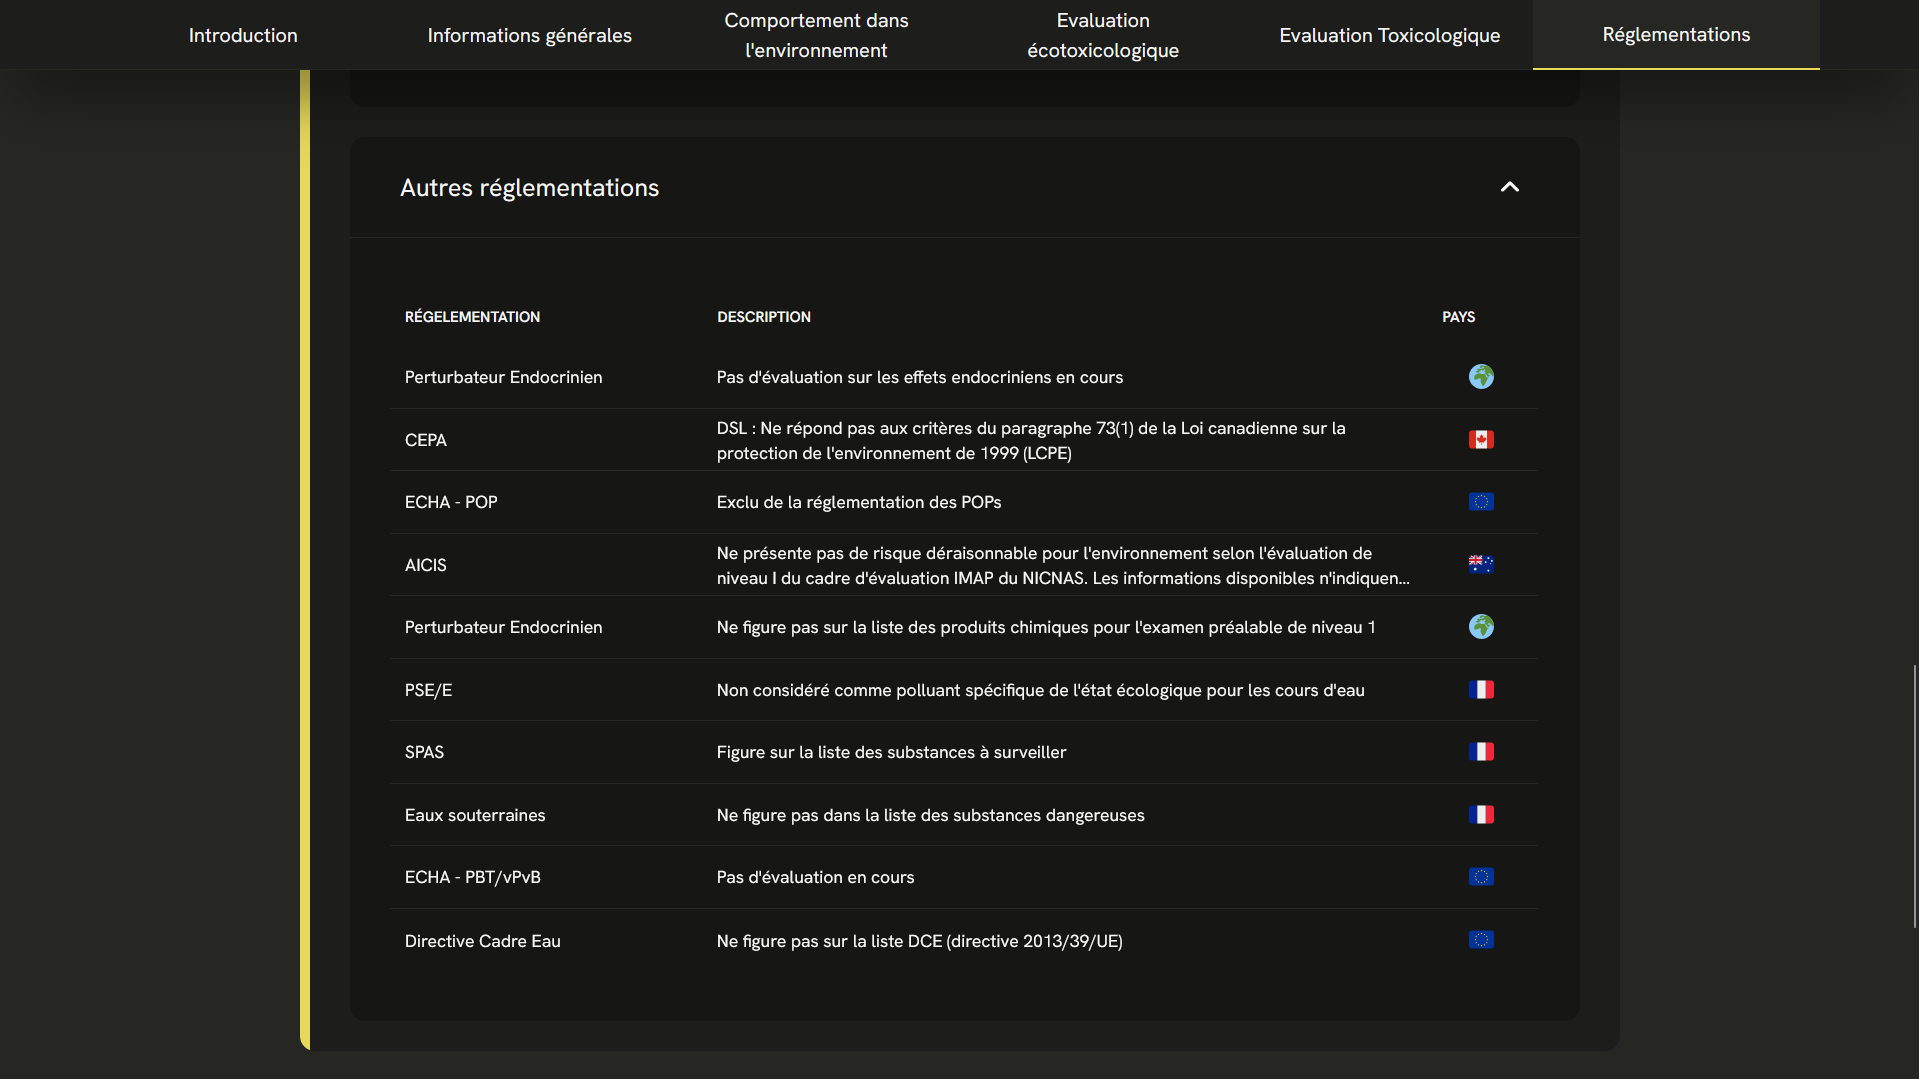Click the Canada flag in CEPA row
Image resolution: width=1919 pixels, height=1079 pixels.
(x=1481, y=440)
